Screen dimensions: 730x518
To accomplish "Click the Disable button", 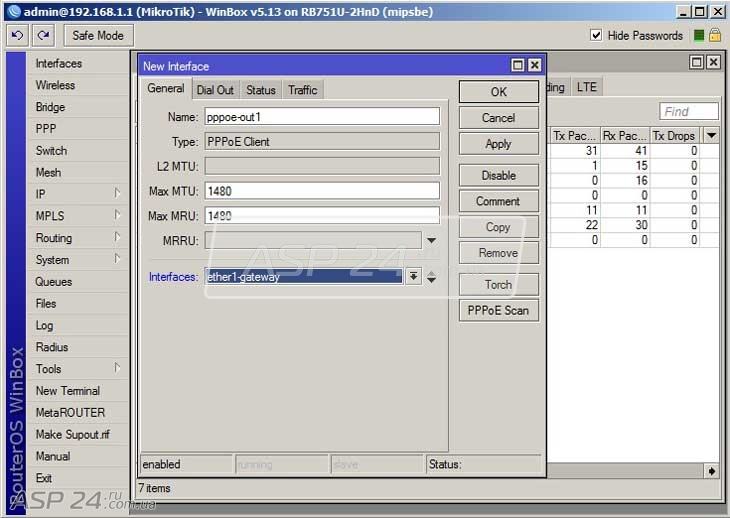I will click(x=499, y=175).
